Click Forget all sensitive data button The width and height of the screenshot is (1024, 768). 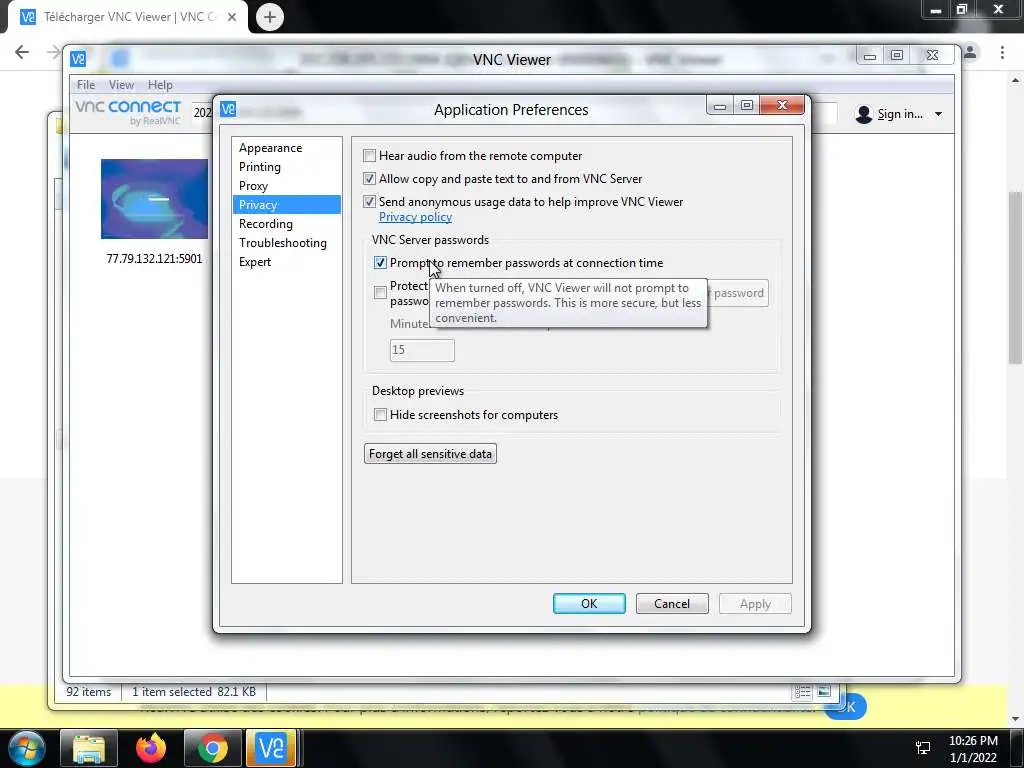tap(430, 454)
